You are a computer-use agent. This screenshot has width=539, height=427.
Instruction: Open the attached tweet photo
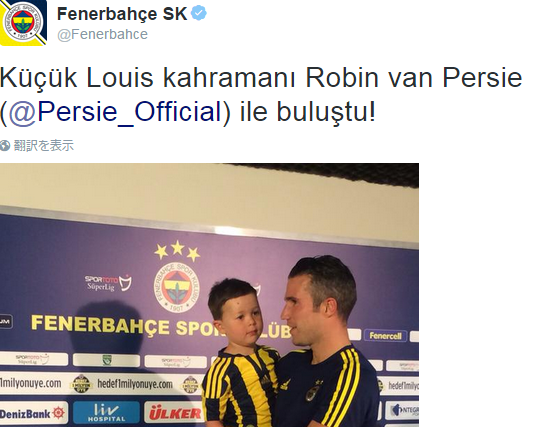click(x=209, y=295)
